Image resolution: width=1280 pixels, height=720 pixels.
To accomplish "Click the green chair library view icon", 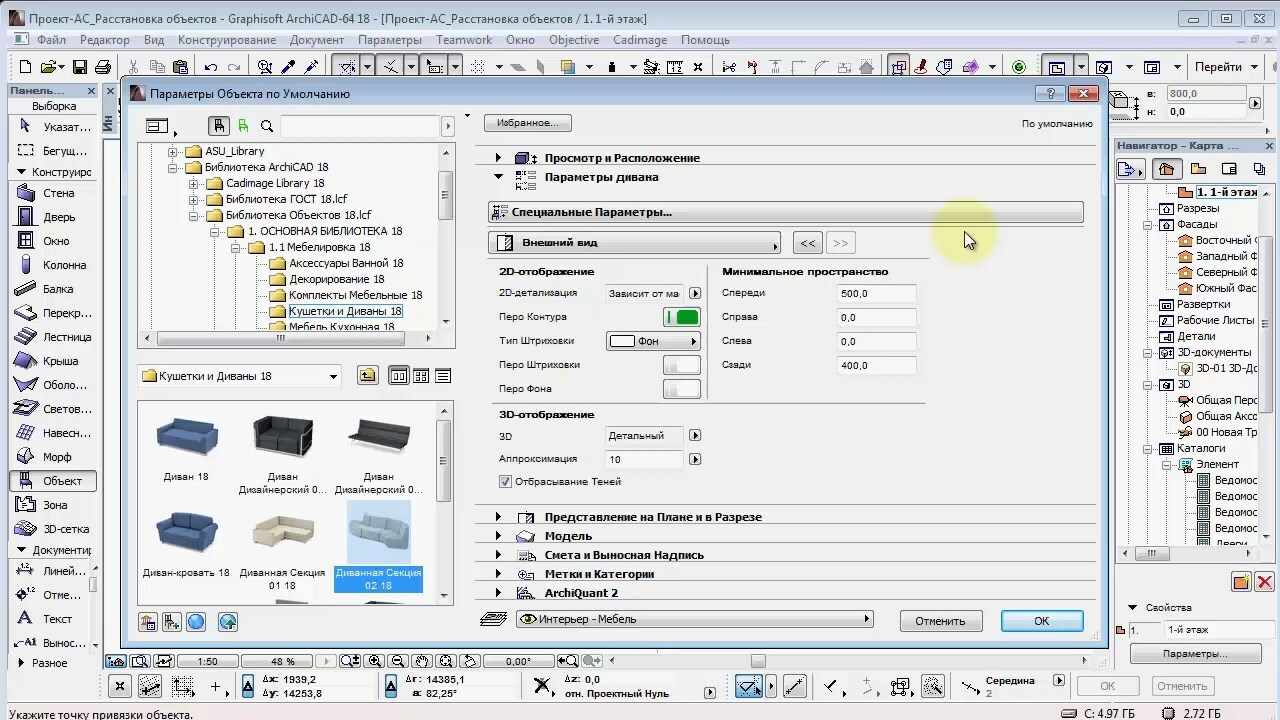I will point(243,126).
